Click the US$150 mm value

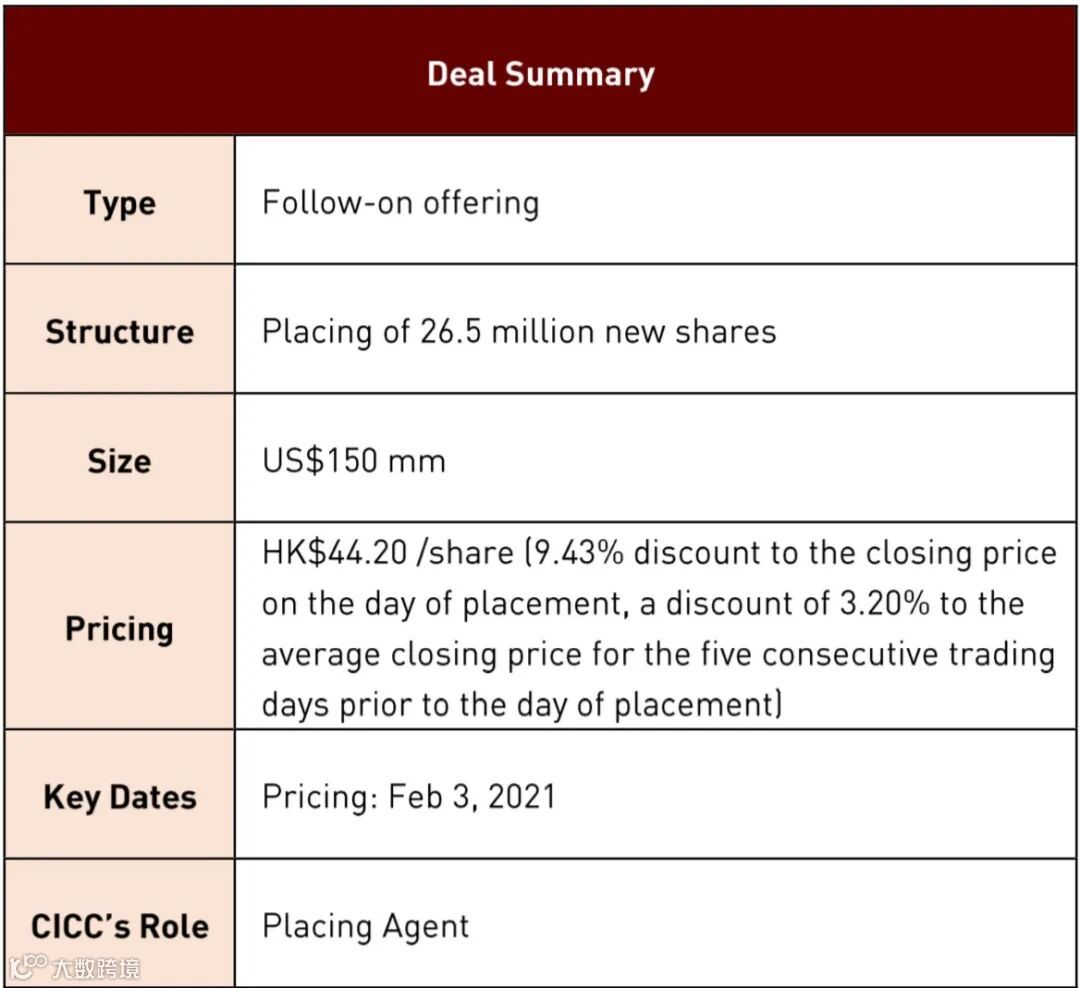pos(353,461)
